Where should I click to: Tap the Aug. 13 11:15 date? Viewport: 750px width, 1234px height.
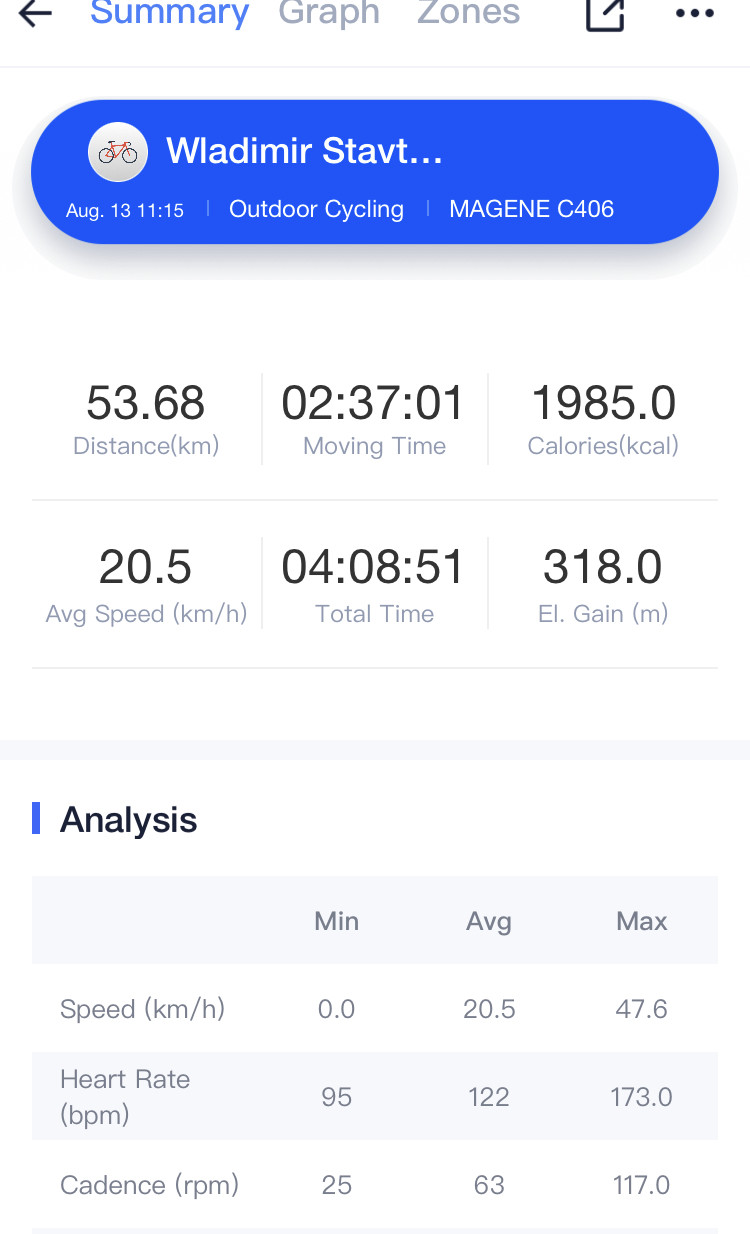click(x=125, y=210)
